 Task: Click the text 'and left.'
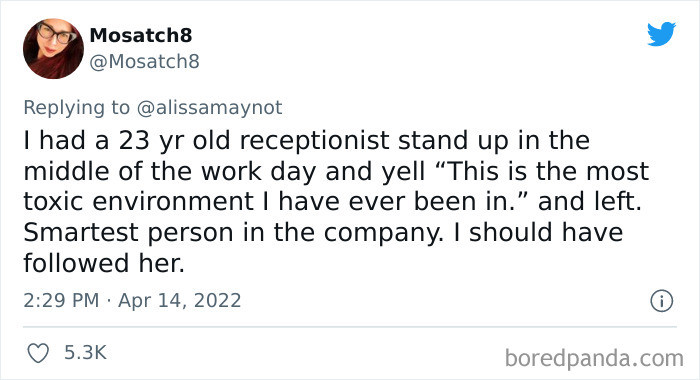pyautogui.click(x=589, y=202)
